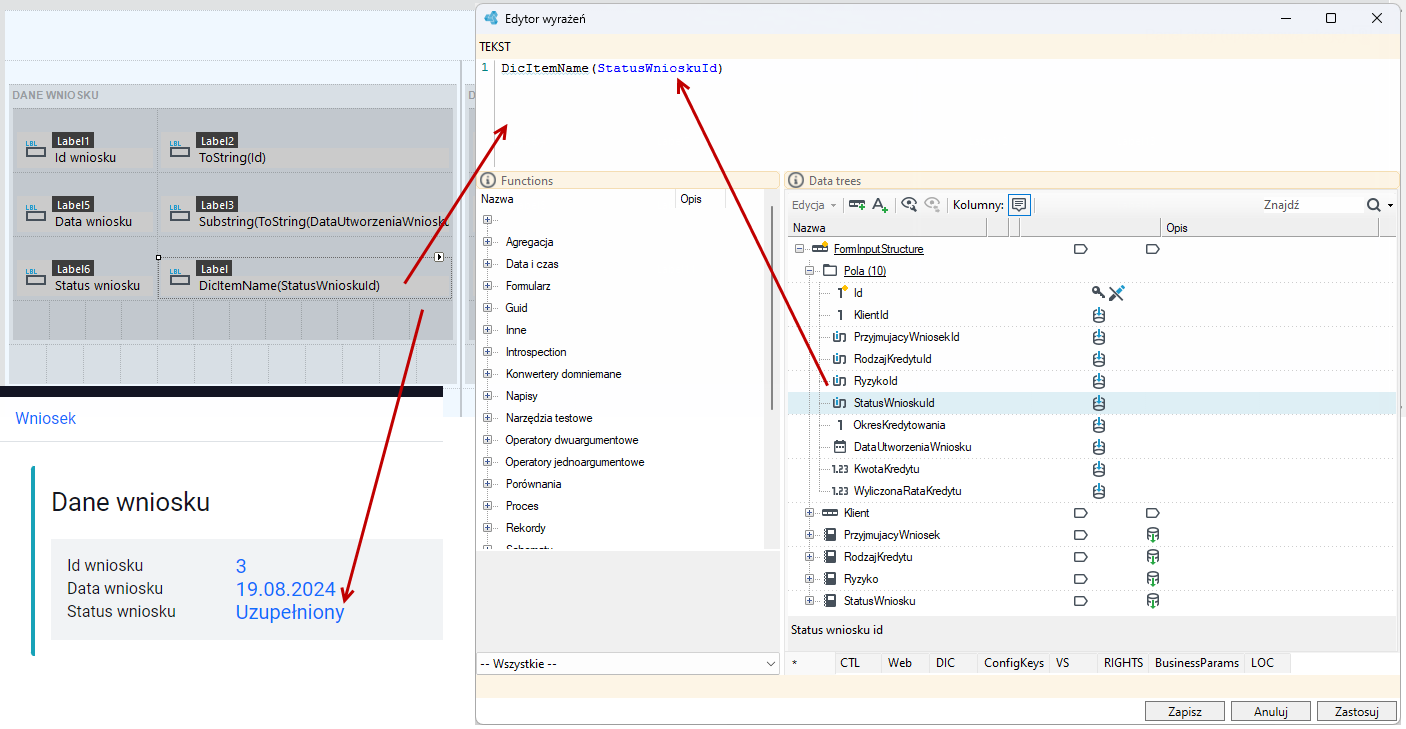Select the Label DicItemName(StatusWnioskuId) control in designer

(x=304, y=278)
